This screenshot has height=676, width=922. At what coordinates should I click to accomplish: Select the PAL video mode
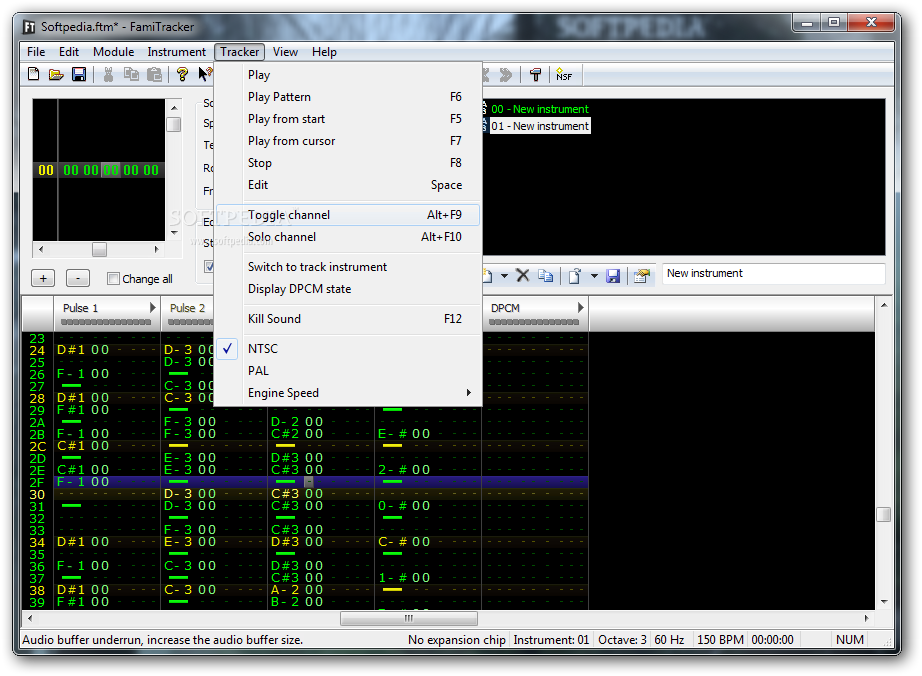click(348, 371)
